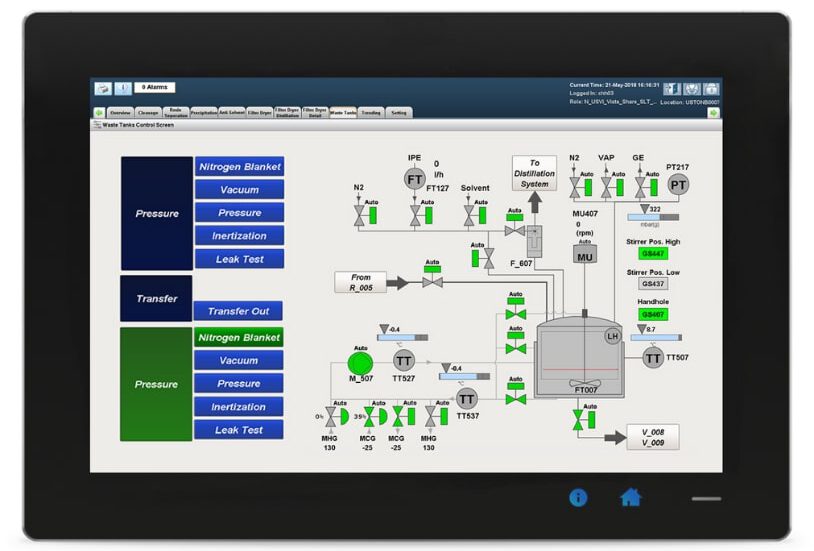Screen dimensions: 814x551
Task: Click the logout door icon in the header
Action: pos(671,89)
